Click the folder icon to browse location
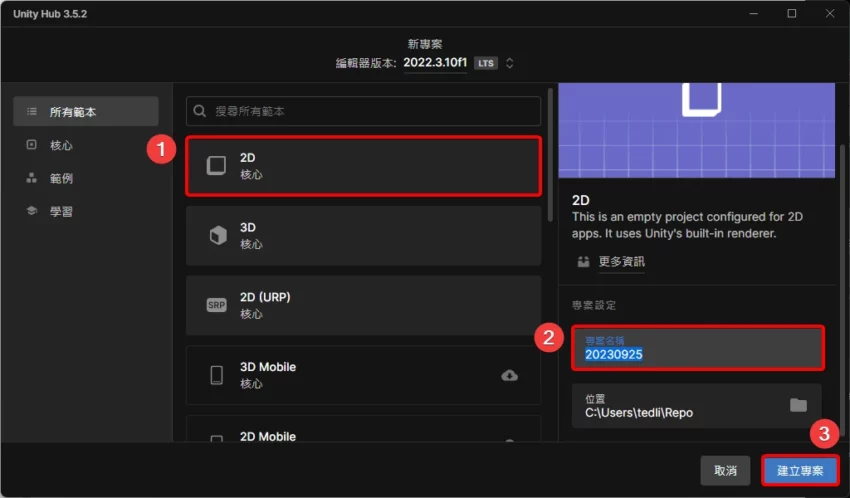 pyautogui.click(x=797, y=405)
